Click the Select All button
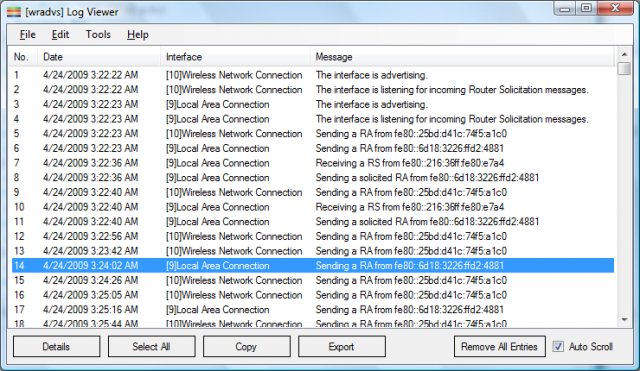 (x=151, y=347)
